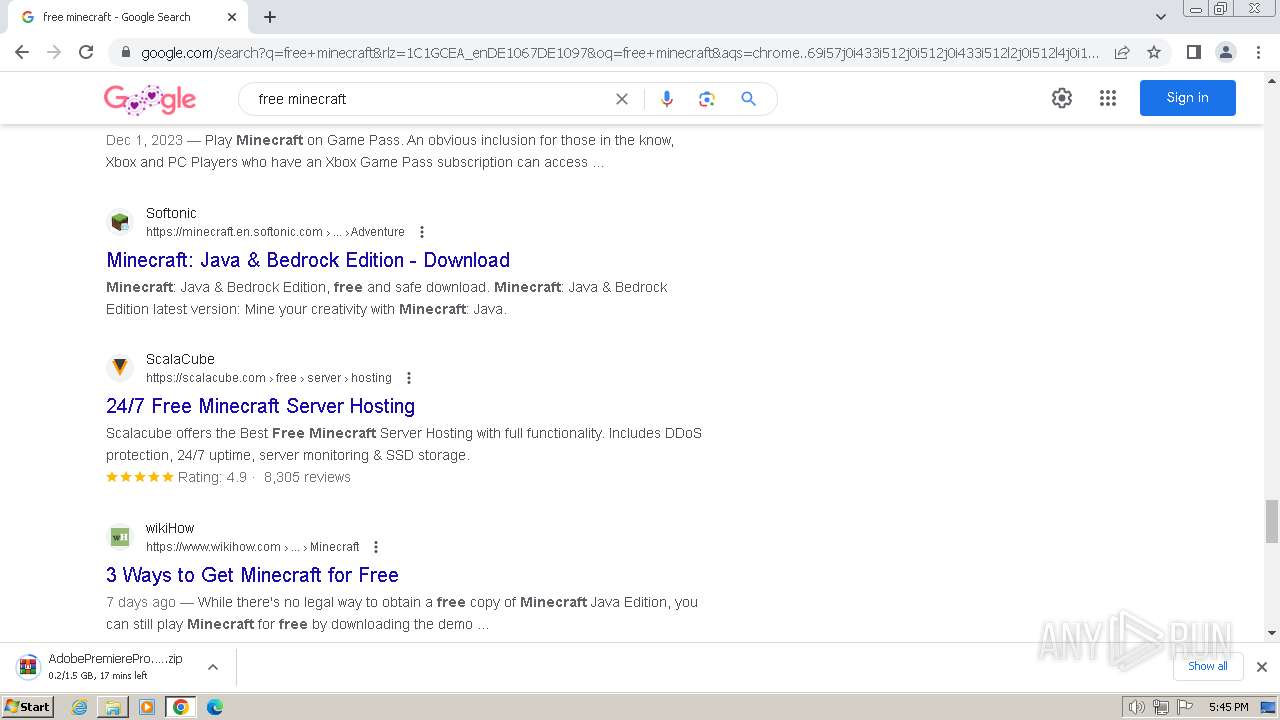Expand the tab search dropdown
The height and width of the screenshot is (720, 1280).
pyautogui.click(x=1161, y=17)
